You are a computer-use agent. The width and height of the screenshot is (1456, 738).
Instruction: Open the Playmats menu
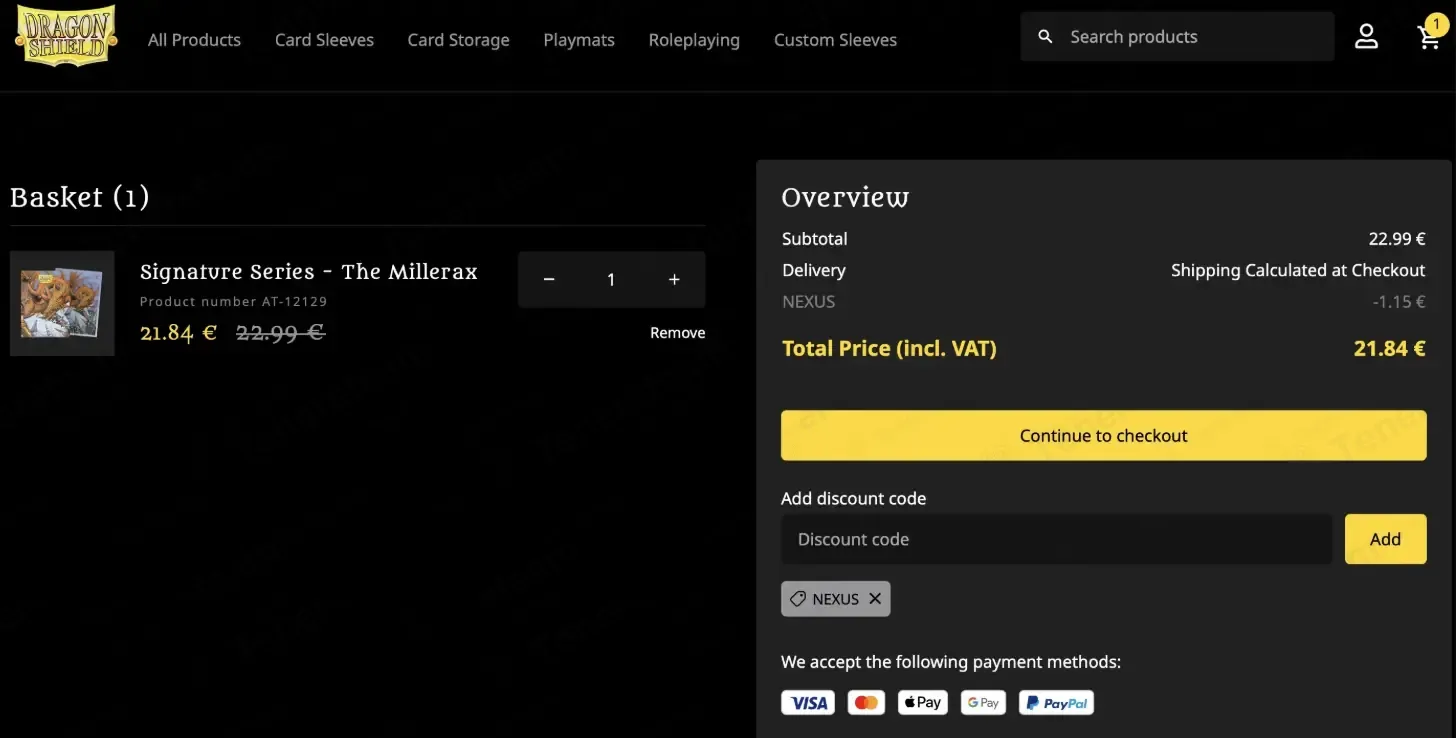(x=579, y=40)
